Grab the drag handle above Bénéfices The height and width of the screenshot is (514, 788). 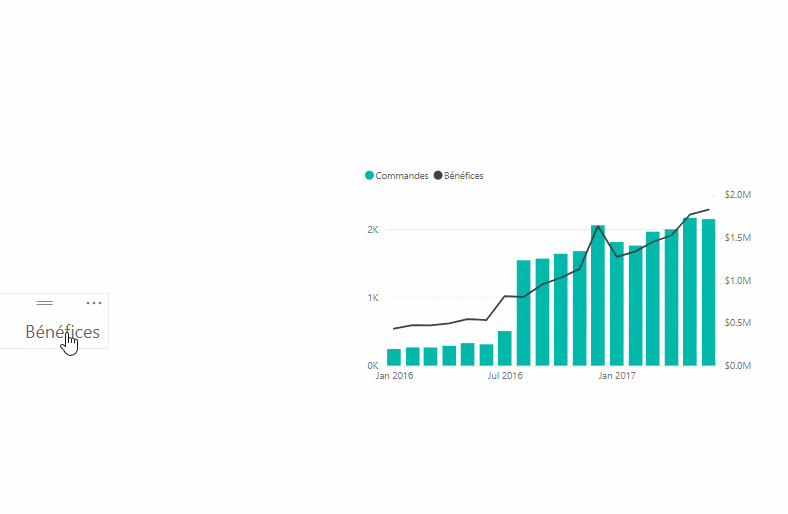click(45, 303)
